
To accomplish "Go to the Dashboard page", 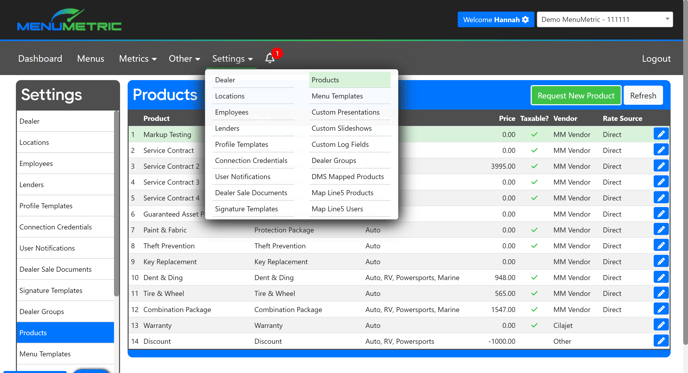I will click(40, 58).
